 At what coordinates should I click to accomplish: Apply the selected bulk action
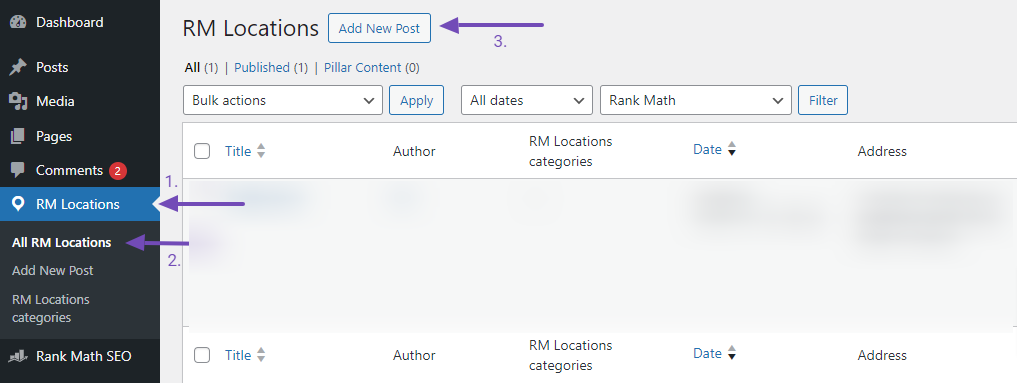[416, 100]
